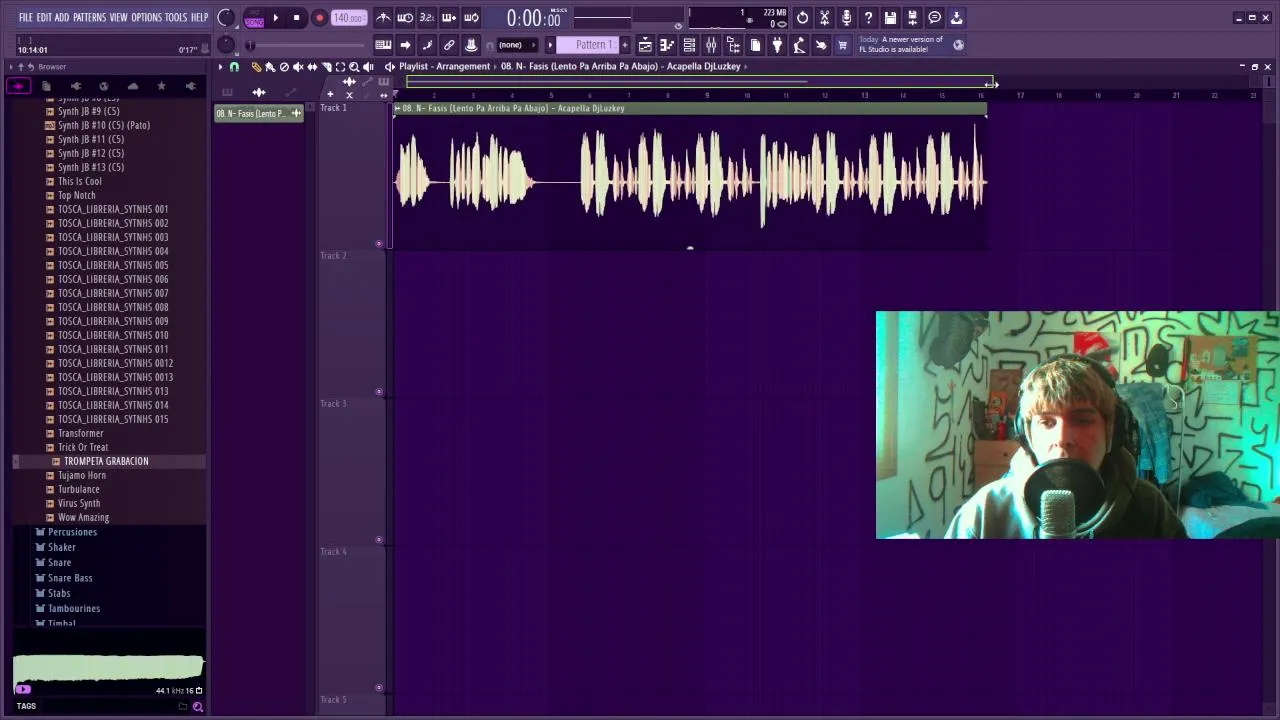
Task: Click the song position slider
Action: [x=305, y=45]
